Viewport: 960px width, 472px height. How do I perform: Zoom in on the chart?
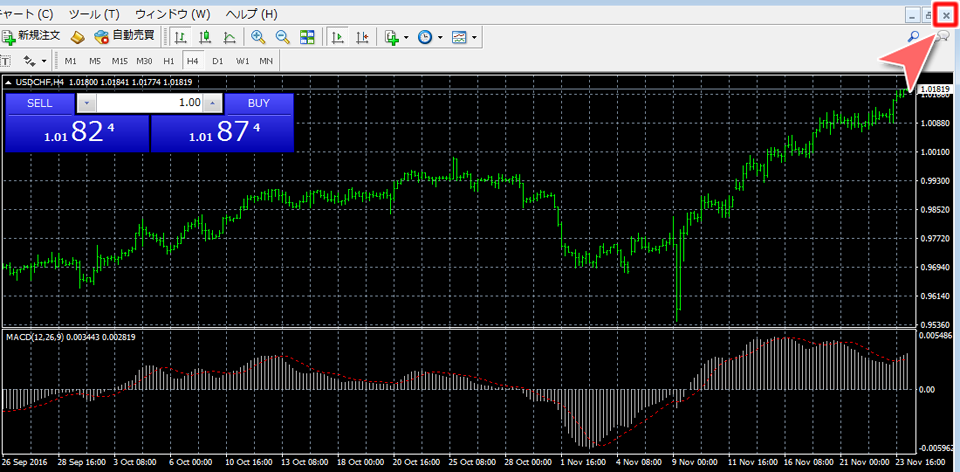(x=258, y=37)
